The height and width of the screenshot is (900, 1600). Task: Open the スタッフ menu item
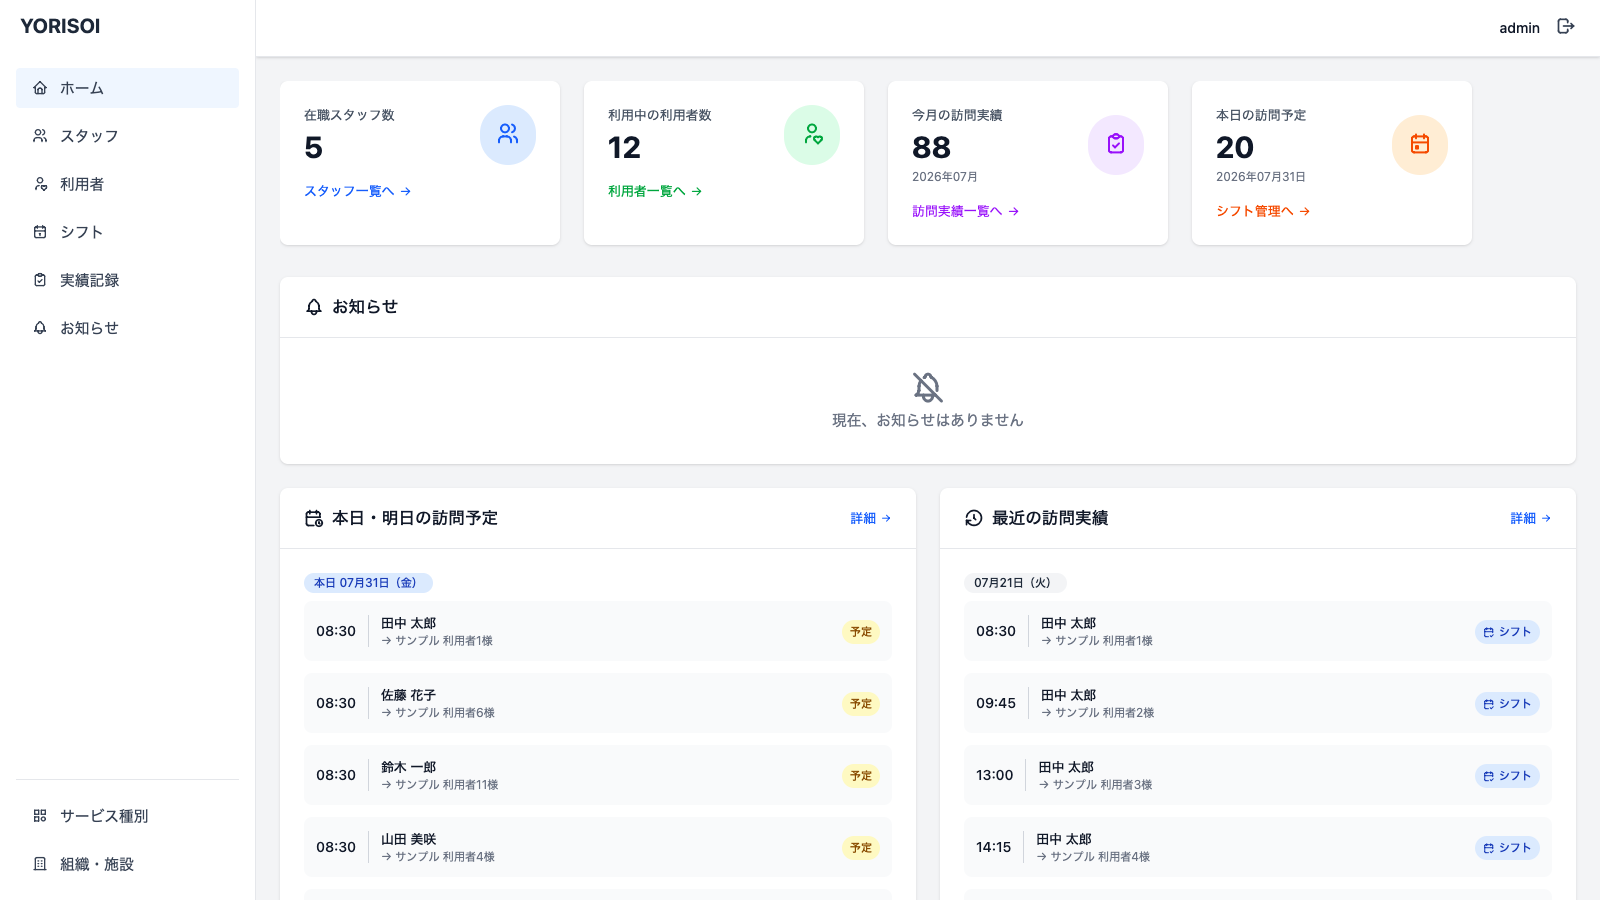coord(127,136)
